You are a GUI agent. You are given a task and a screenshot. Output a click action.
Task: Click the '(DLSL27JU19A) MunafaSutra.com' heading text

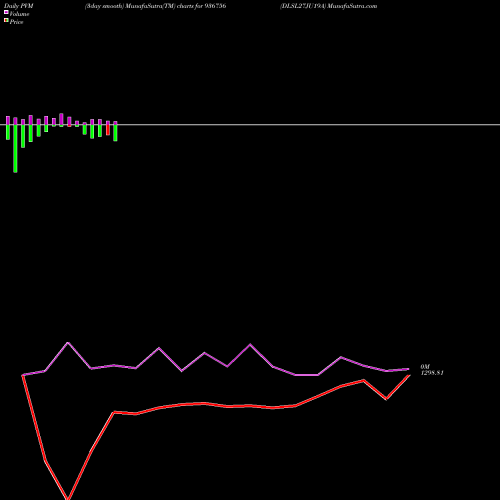pos(329,6)
